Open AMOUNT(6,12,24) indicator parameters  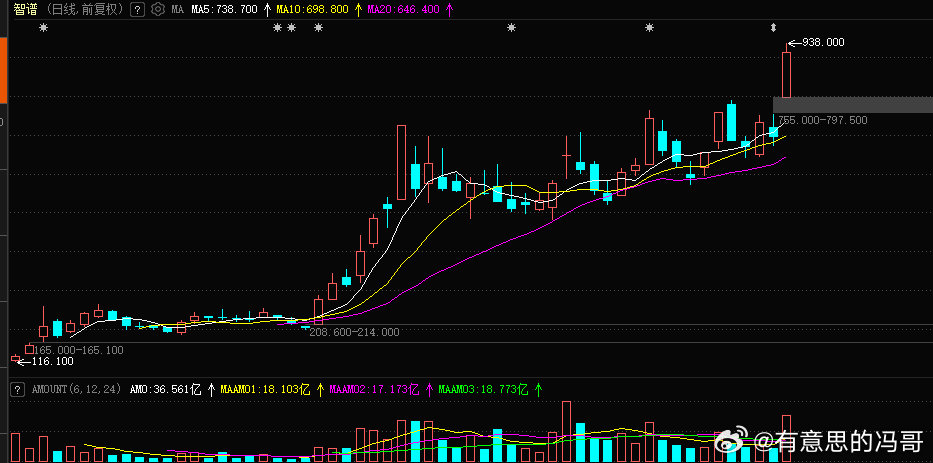click(77, 390)
